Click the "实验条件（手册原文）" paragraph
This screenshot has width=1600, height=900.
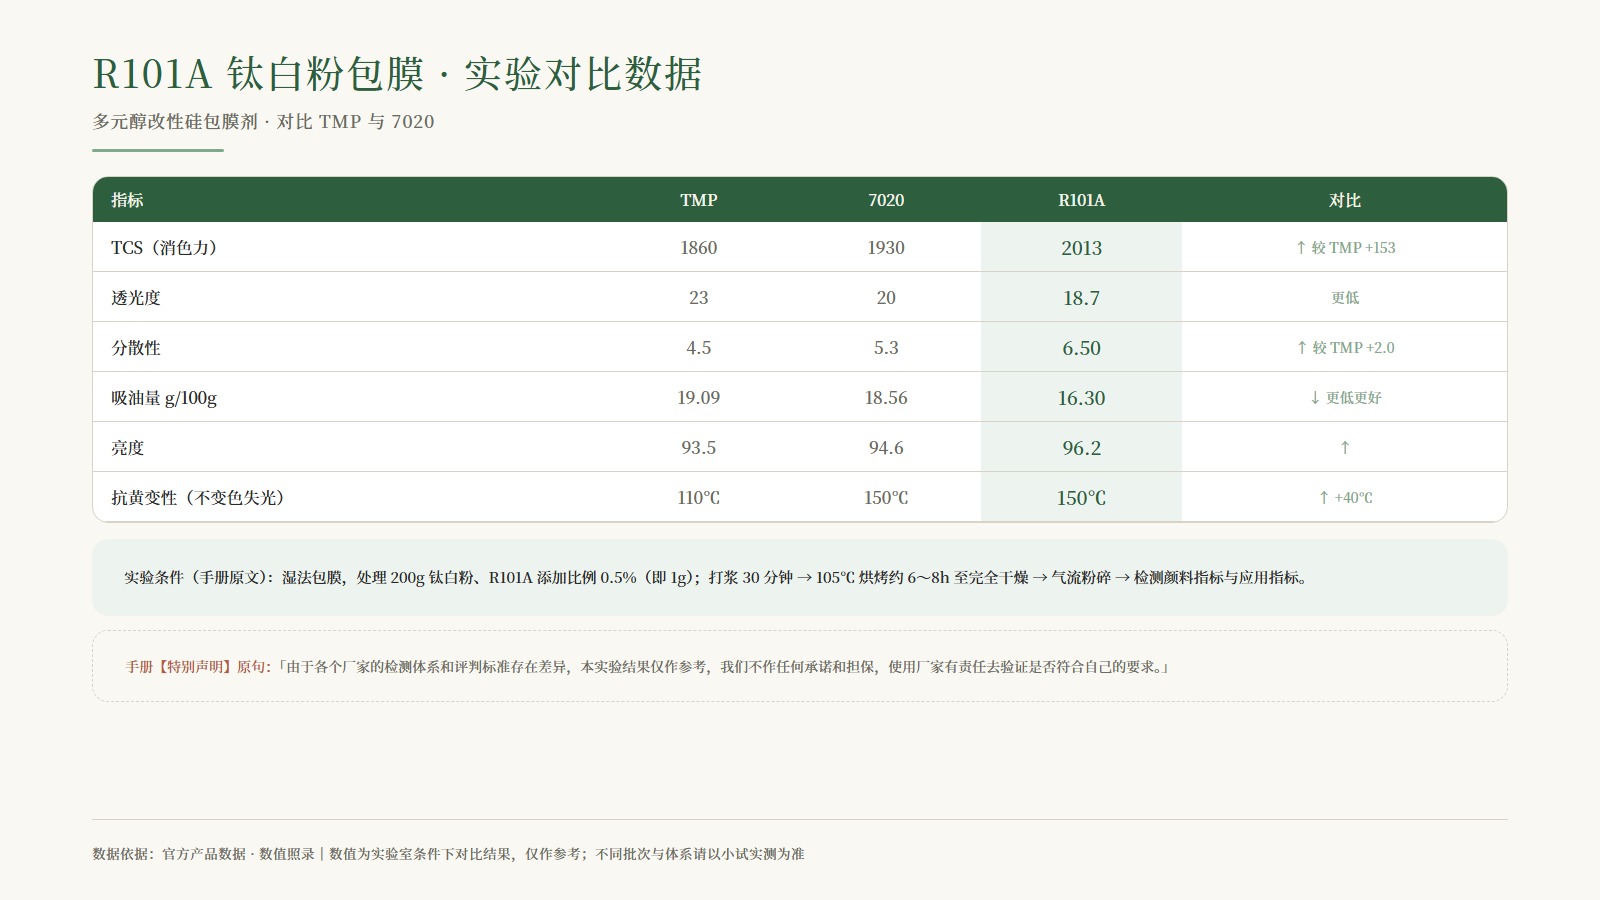pos(716,577)
